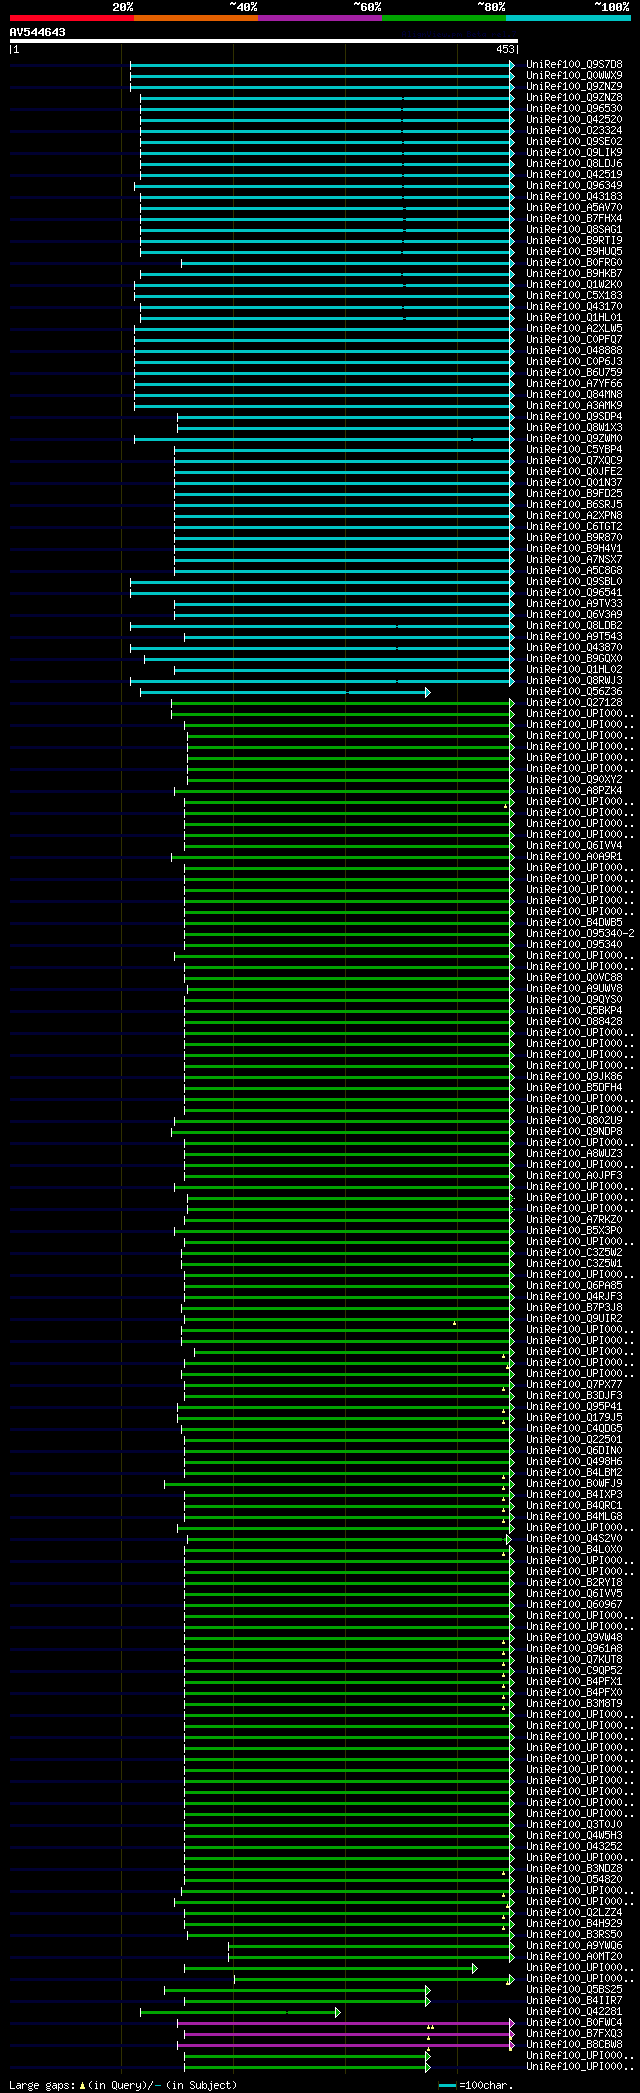Select label UniRef100_Q42281
This screenshot has width=640, height=2093.
pyautogui.click(x=574, y=2012)
